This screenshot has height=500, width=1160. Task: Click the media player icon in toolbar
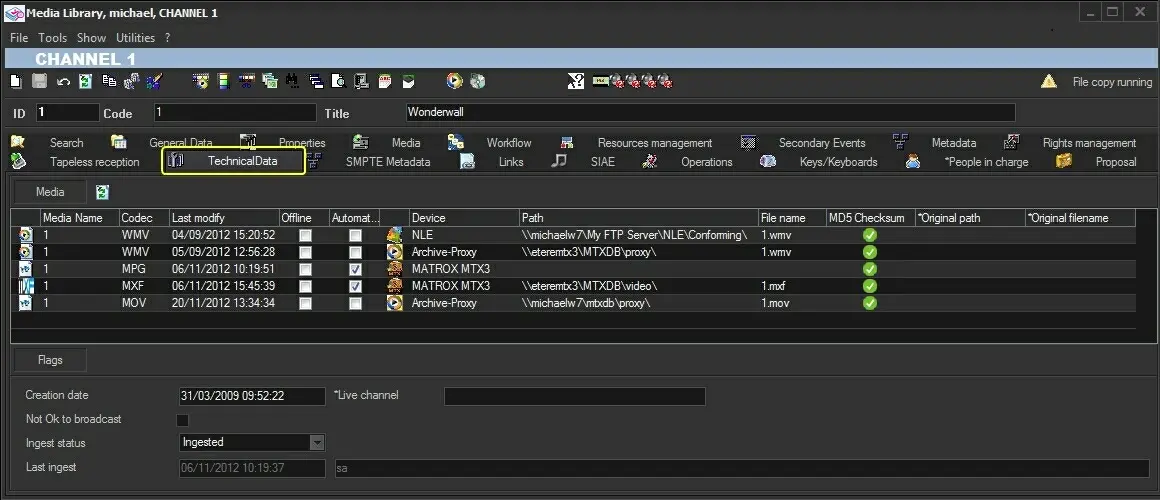pos(455,82)
